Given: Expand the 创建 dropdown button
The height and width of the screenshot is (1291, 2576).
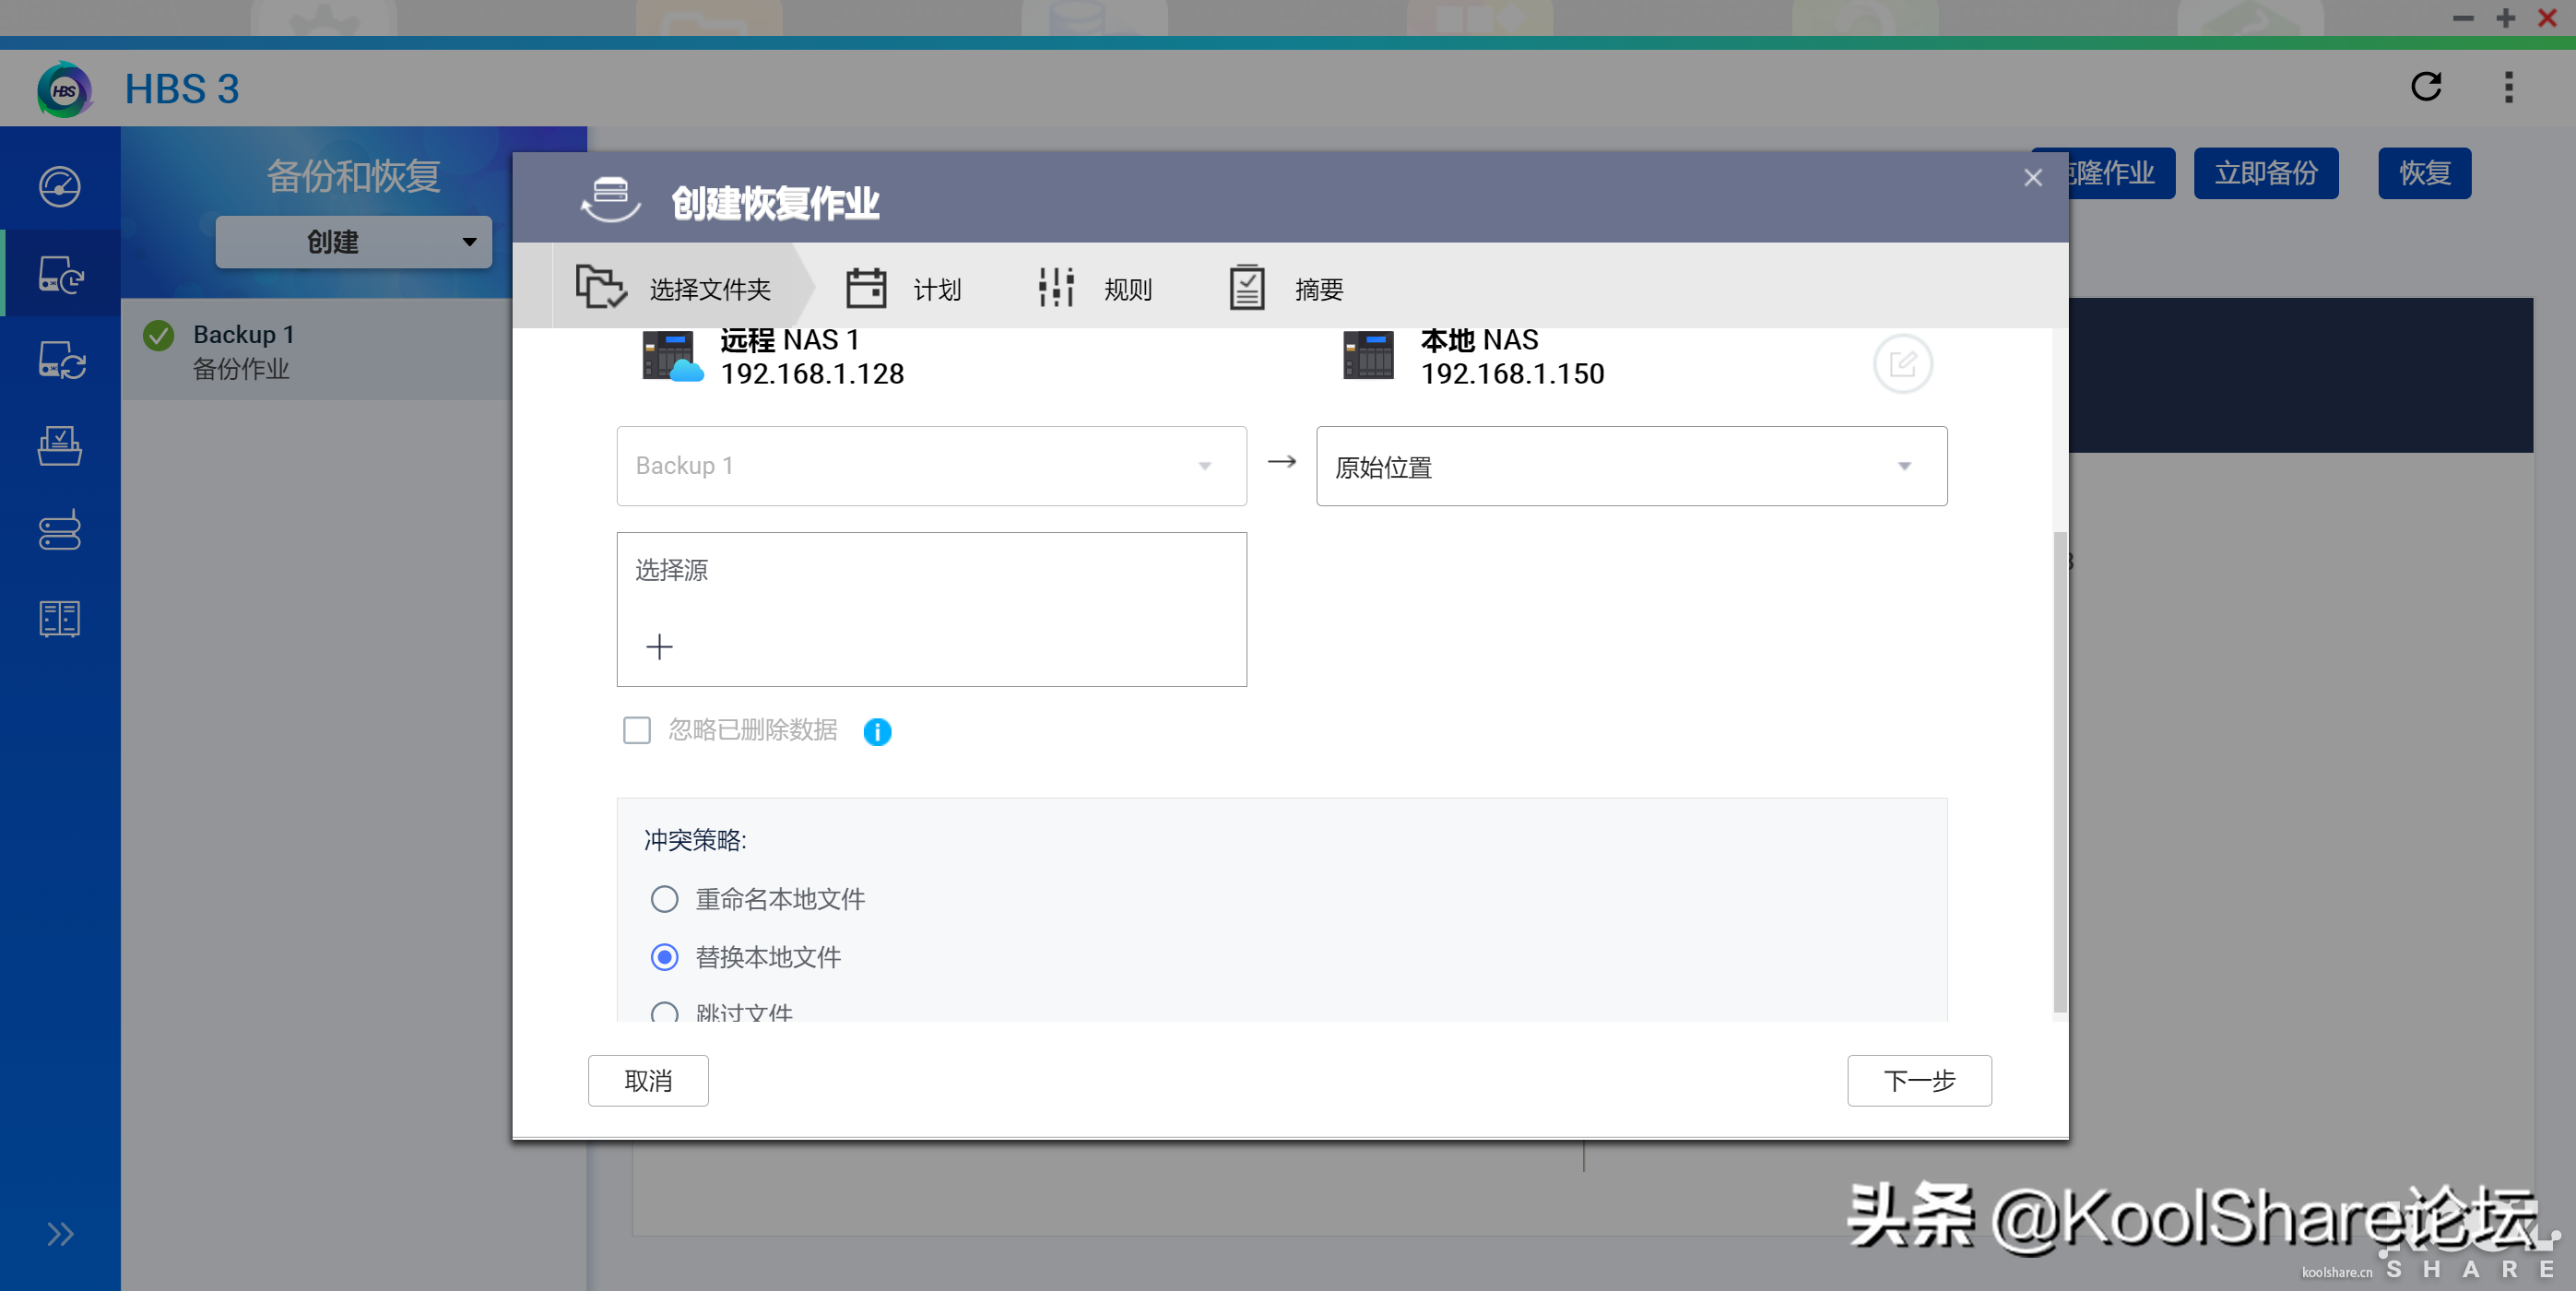Looking at the screenshot, I should click(x=353, y=242).
